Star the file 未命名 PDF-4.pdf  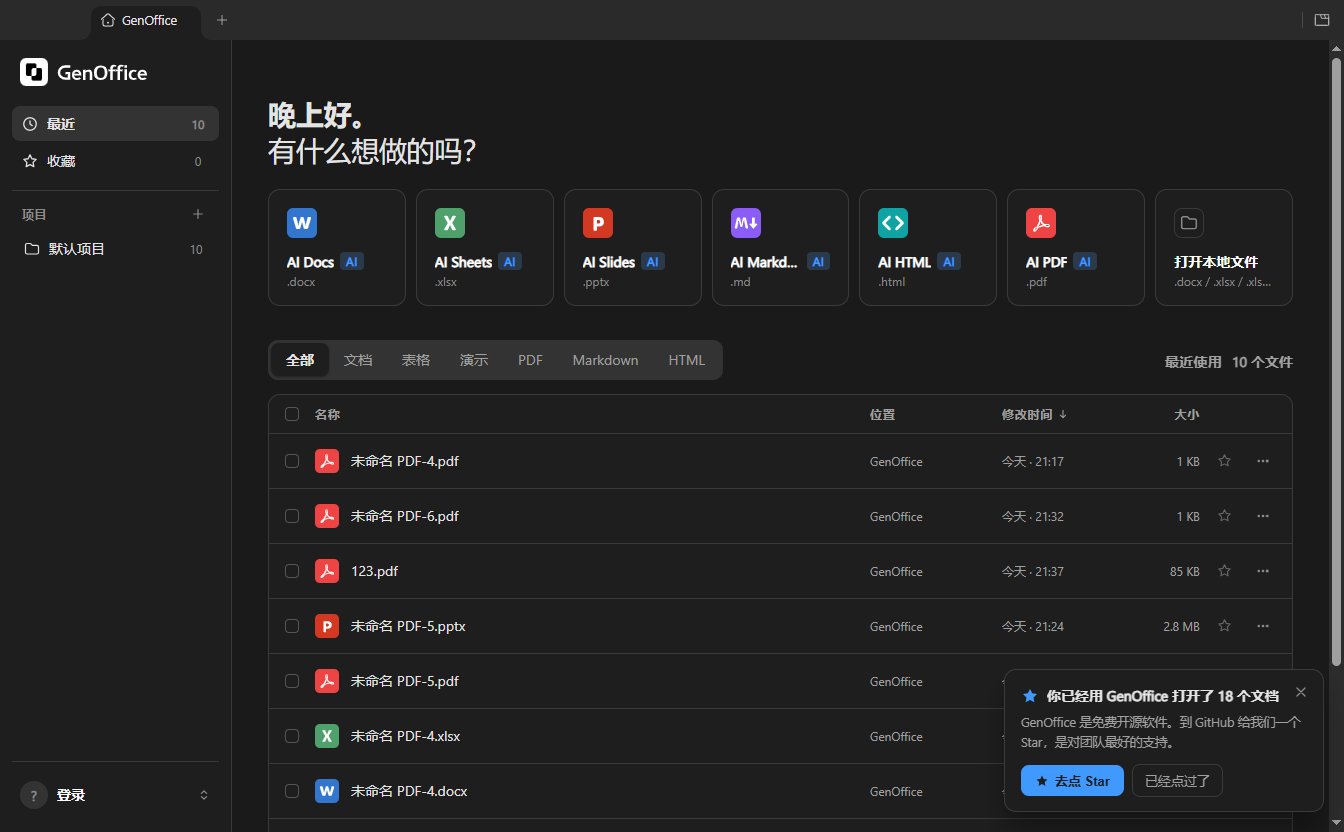click(1224, 461)
